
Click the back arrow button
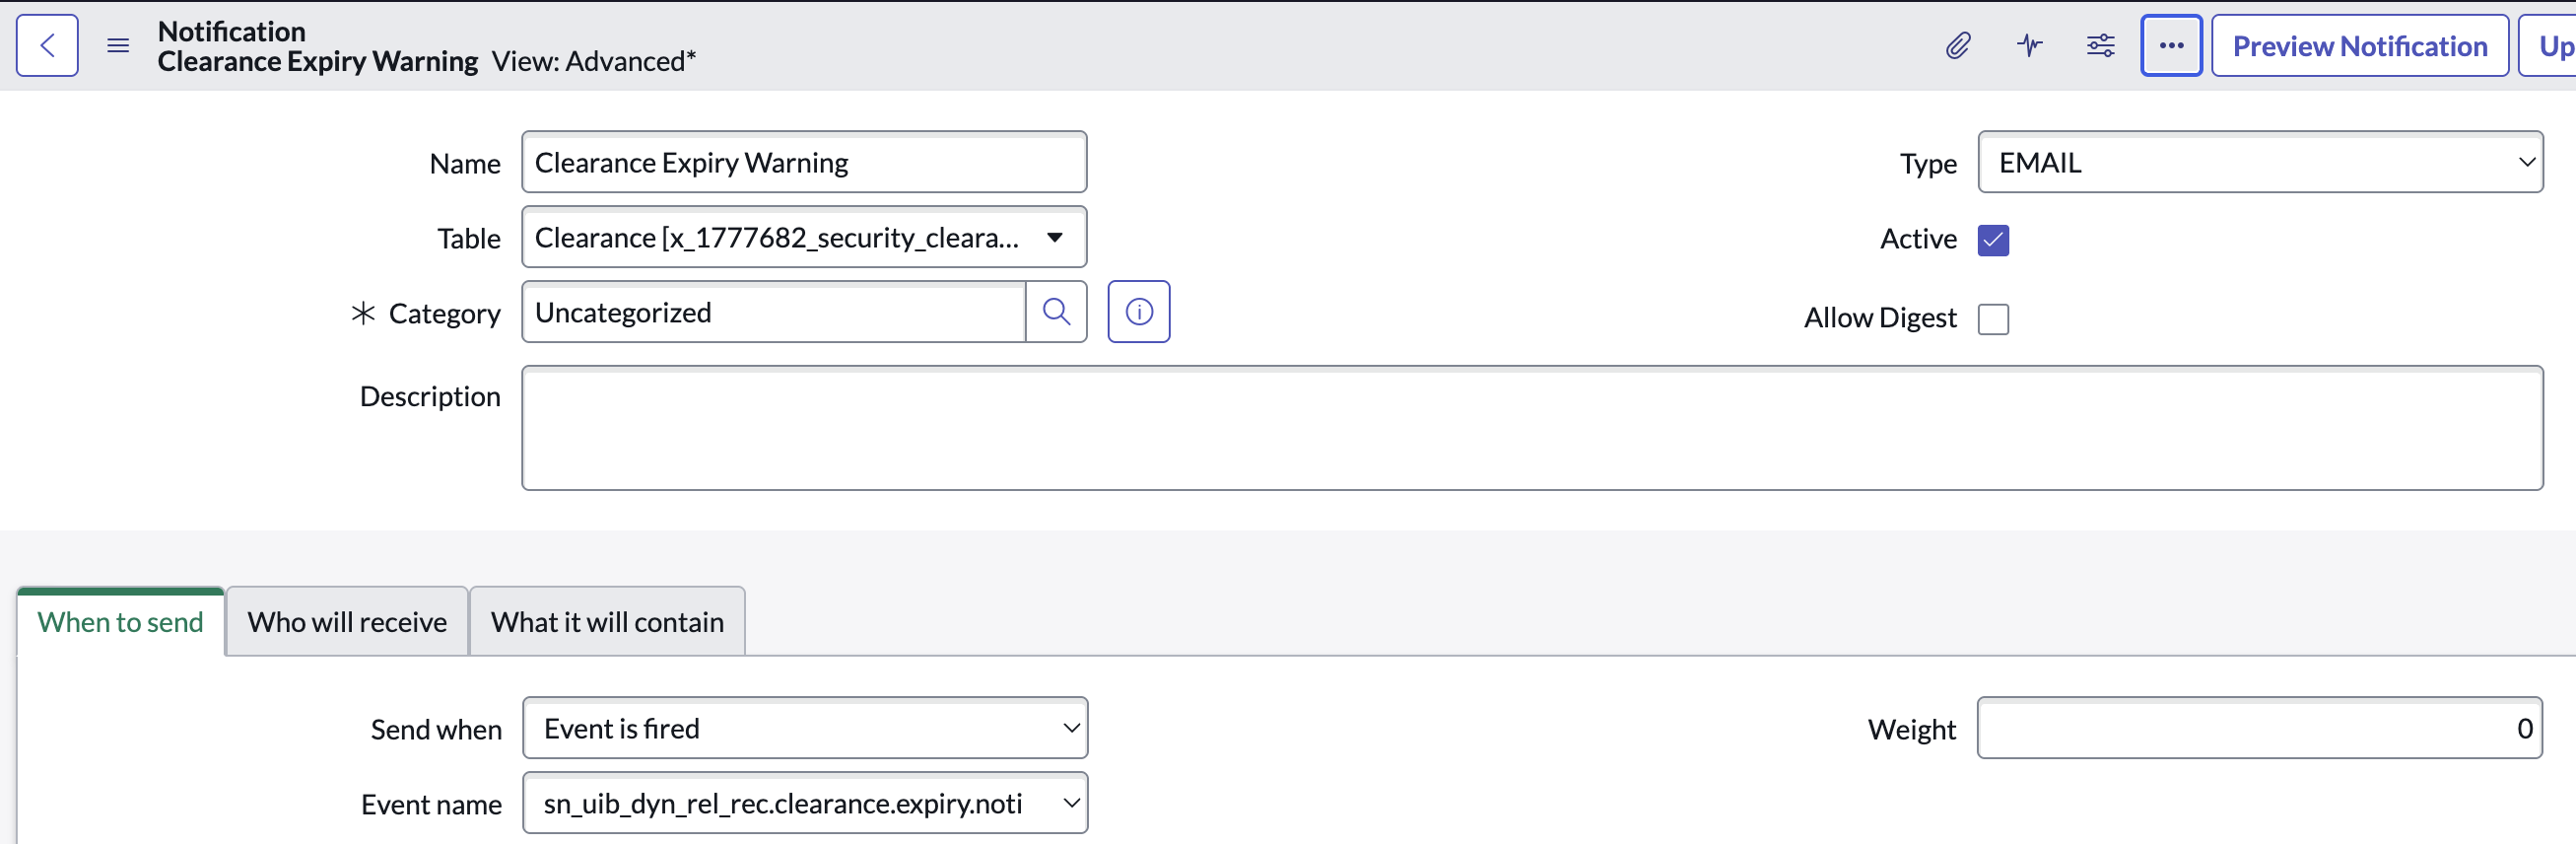pos(47,46)
